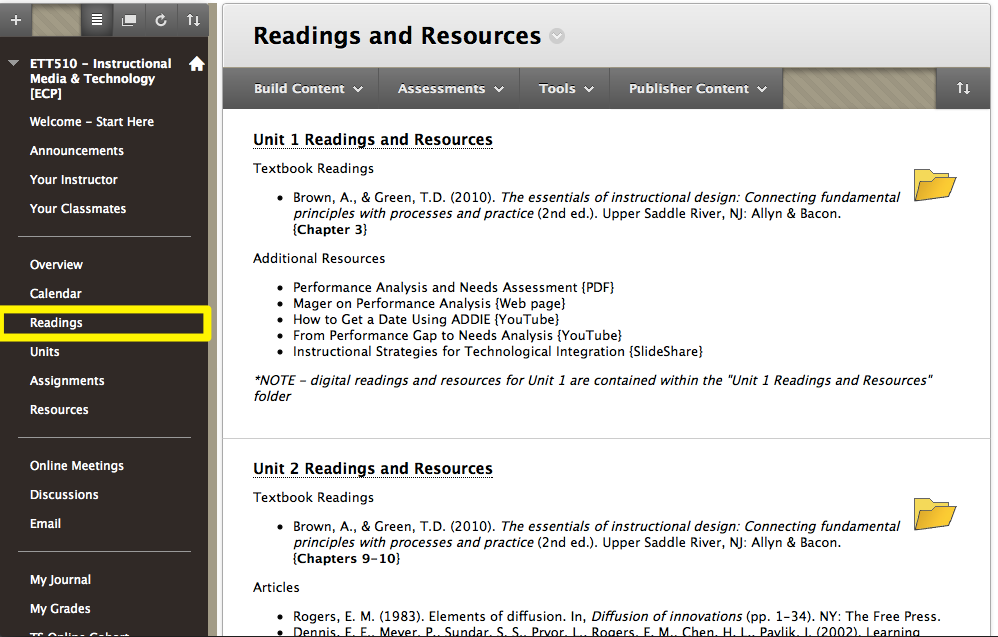Open Announcements in course menu

[x=76, y=151]
